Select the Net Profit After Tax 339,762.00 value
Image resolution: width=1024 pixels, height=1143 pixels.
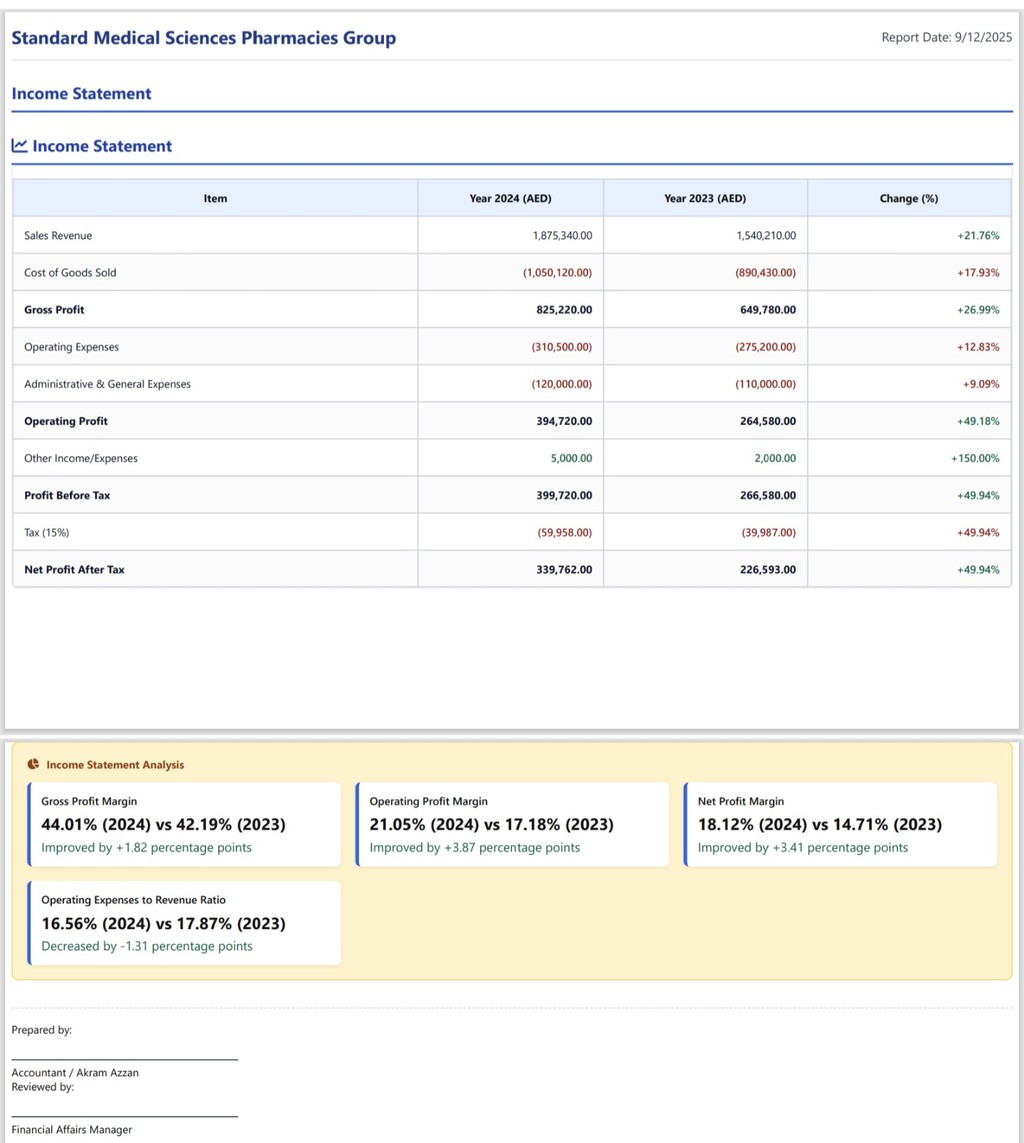click(564, 570)
